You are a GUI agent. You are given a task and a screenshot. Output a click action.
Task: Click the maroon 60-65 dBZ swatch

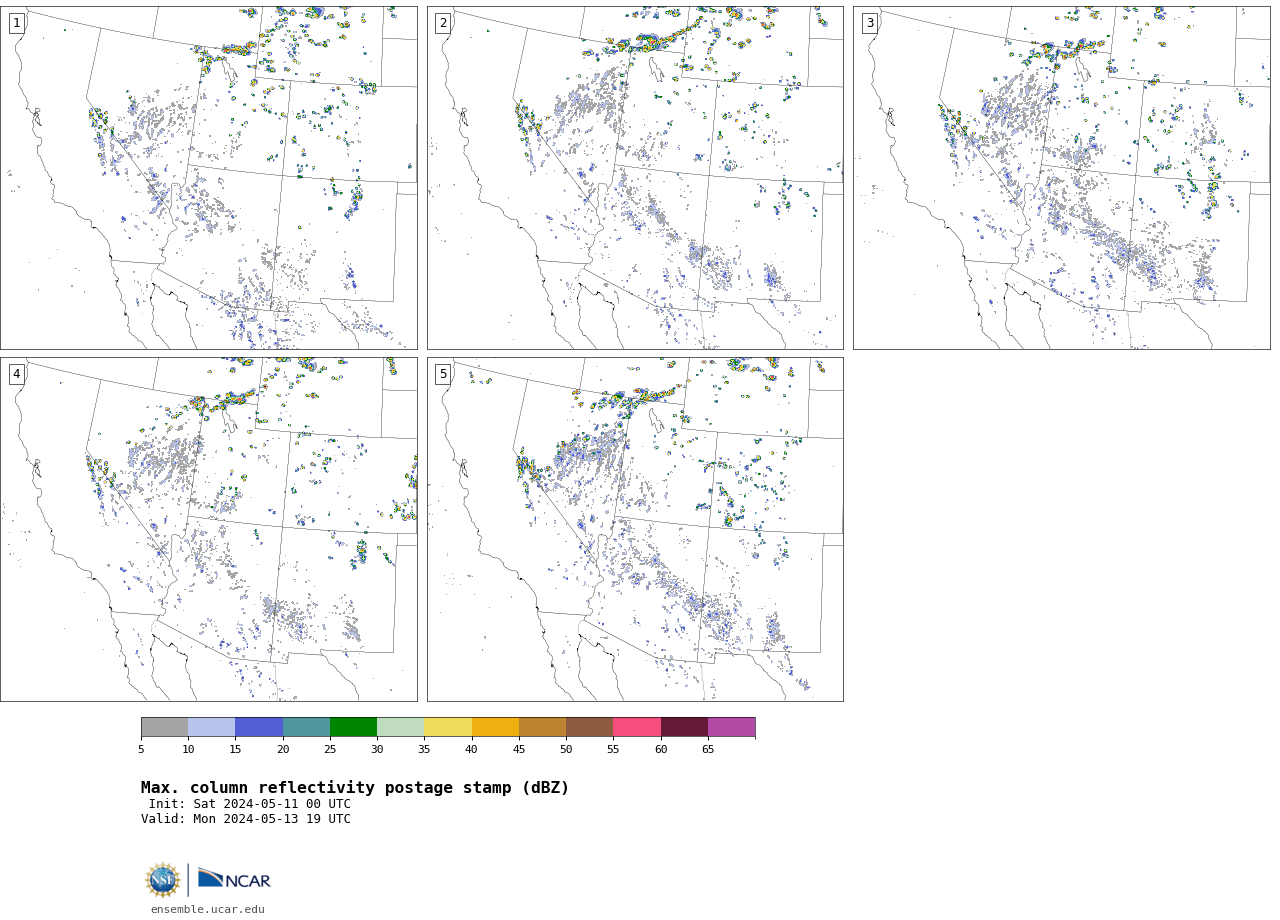pos(684,727)
